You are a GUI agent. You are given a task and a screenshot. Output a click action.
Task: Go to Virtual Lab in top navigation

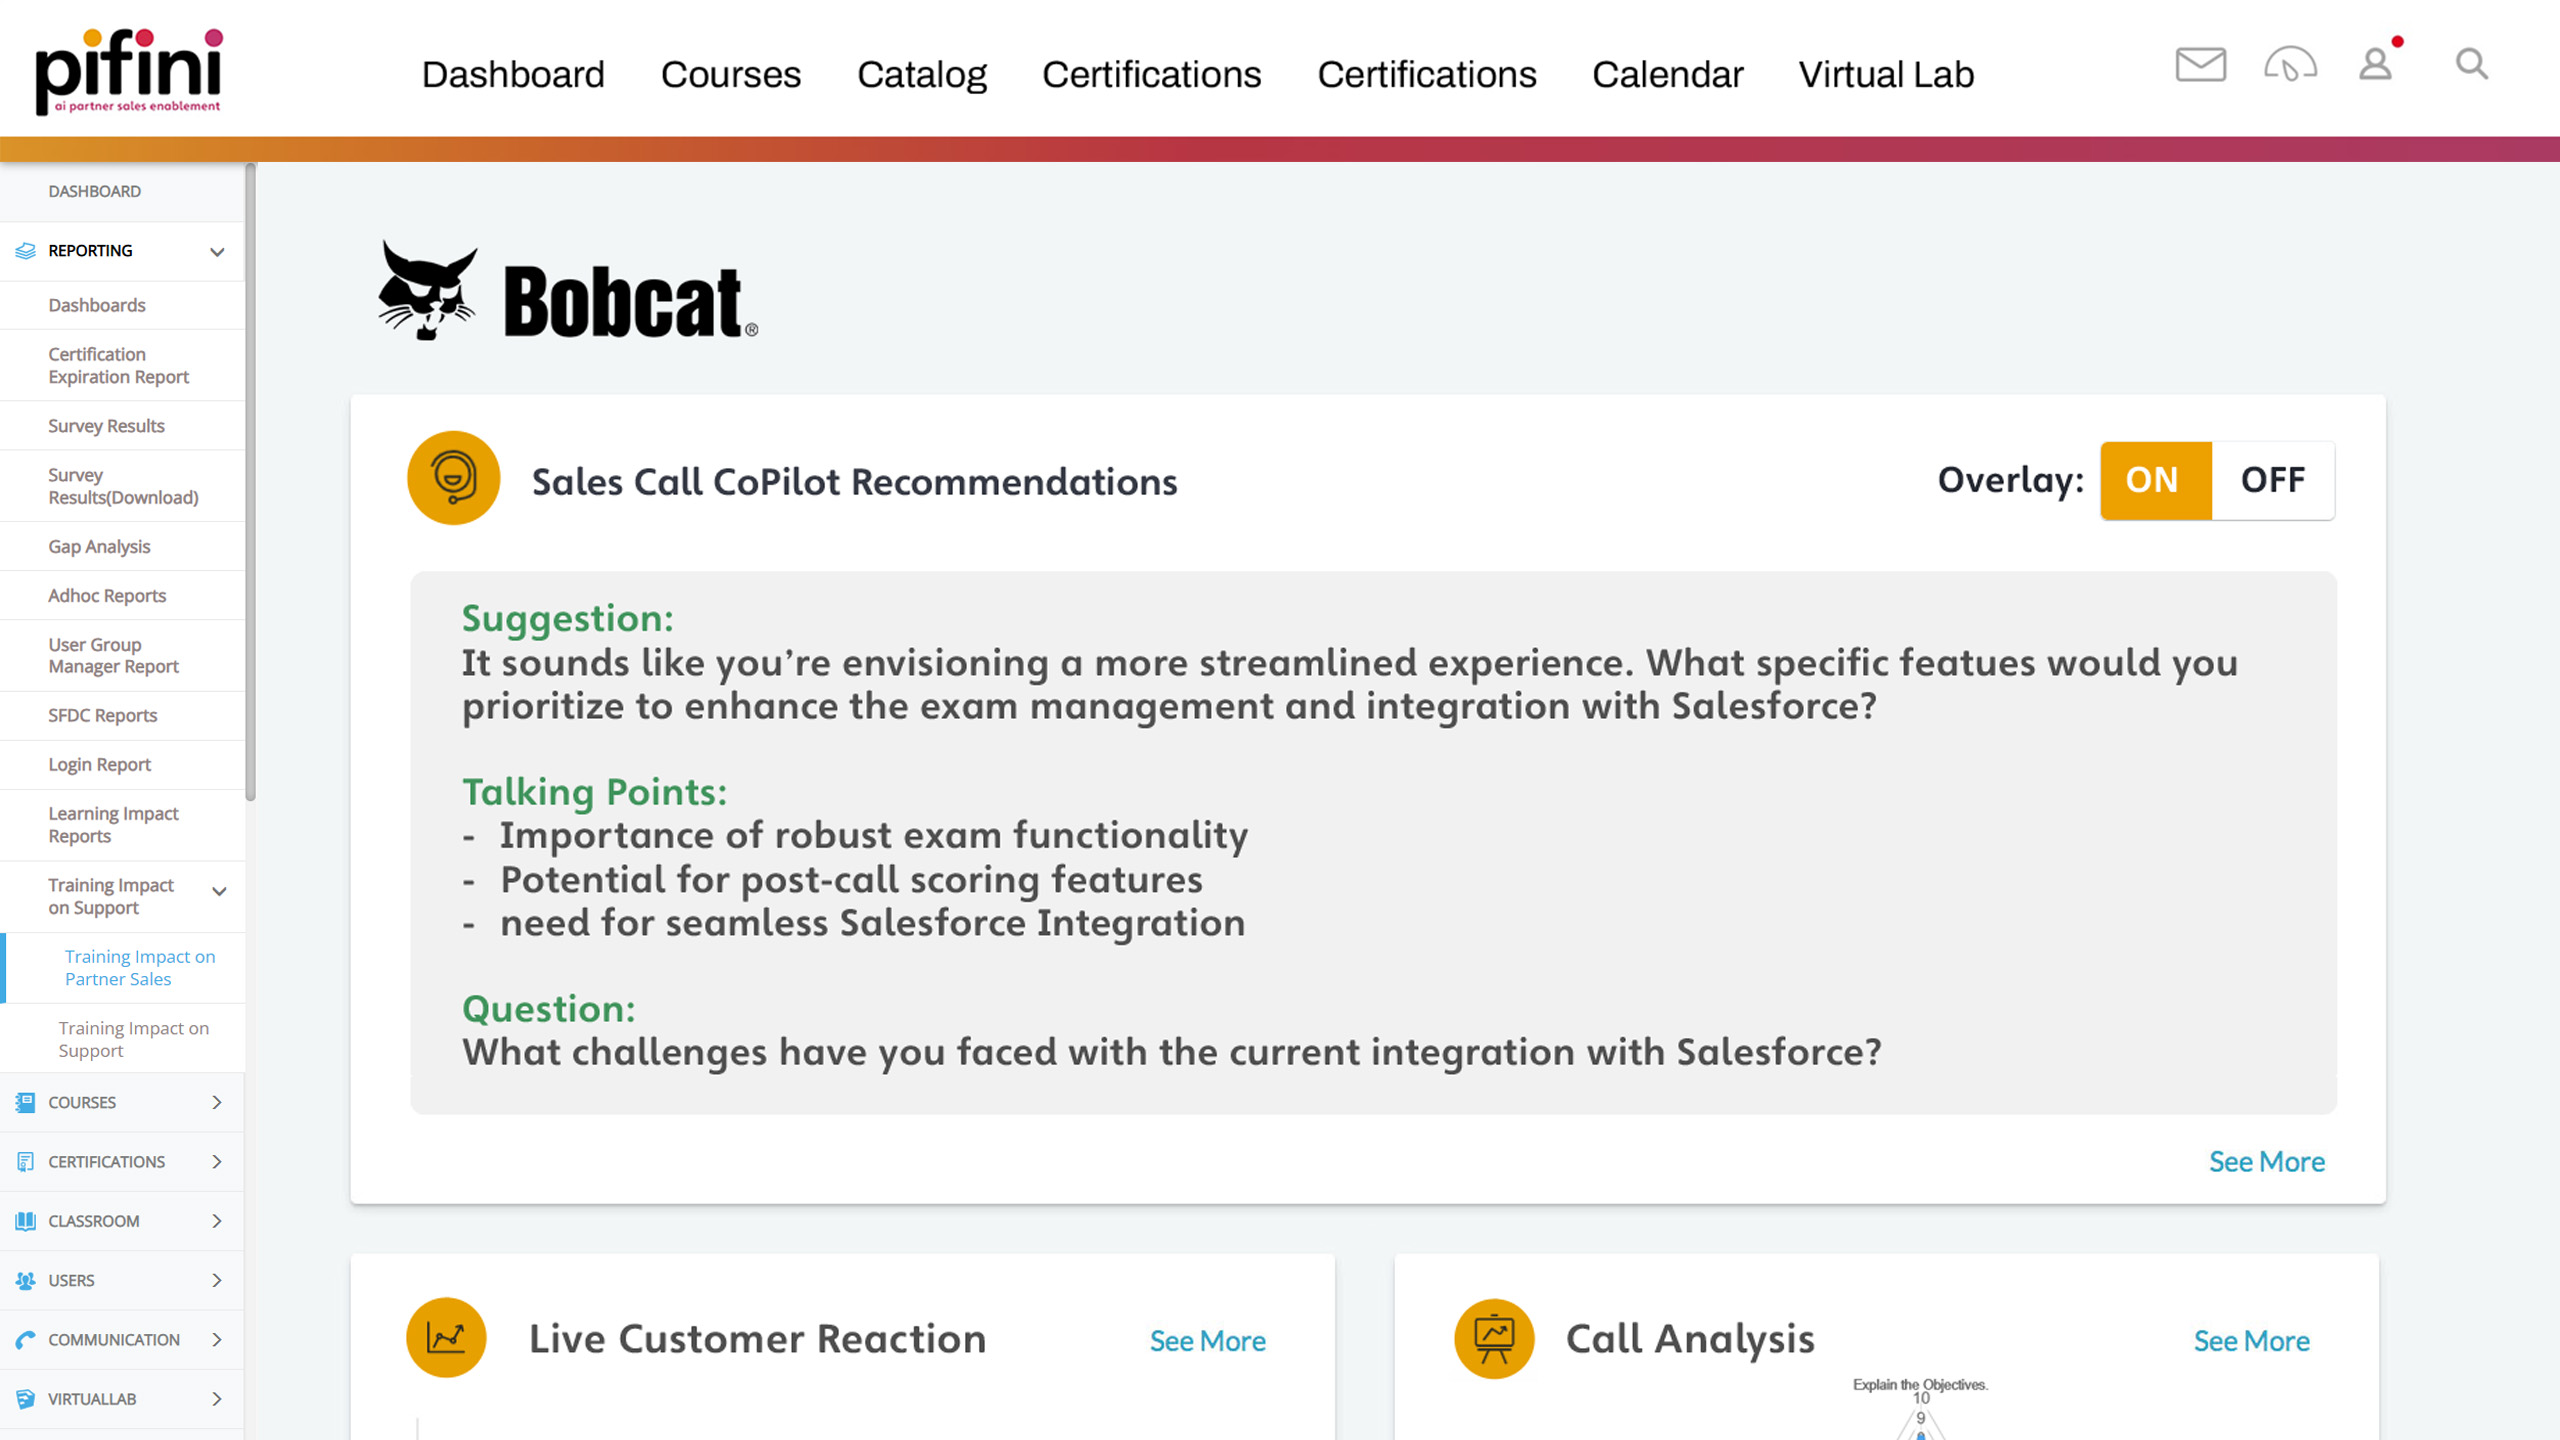pyautogui.click(x=1886, y=75)
